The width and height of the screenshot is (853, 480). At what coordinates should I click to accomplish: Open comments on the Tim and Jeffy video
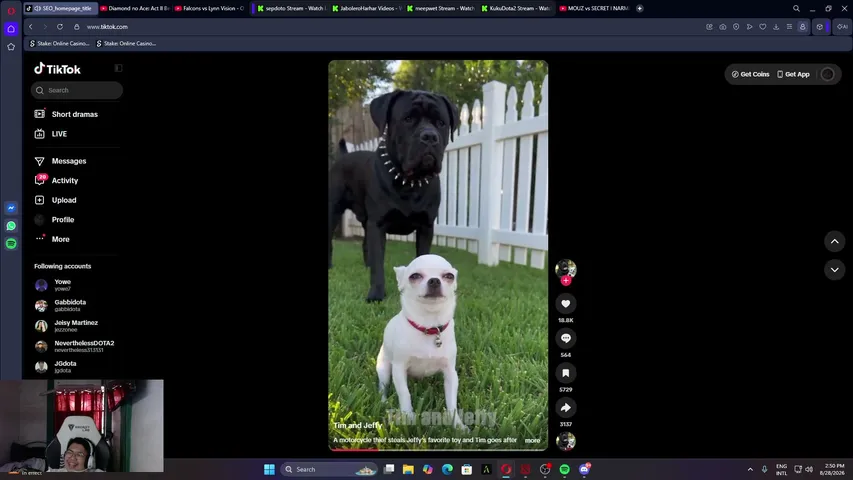point(566,339)
